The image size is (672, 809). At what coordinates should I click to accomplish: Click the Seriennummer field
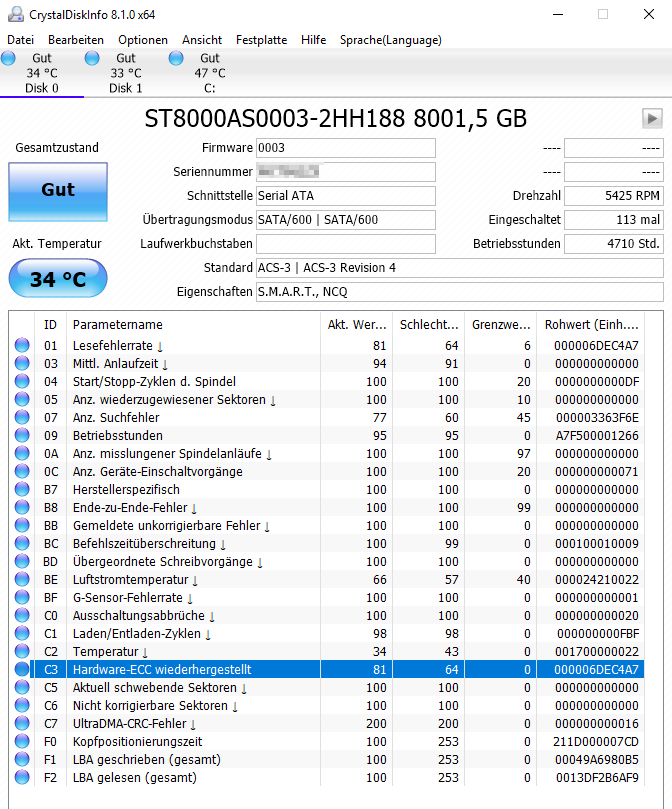click(x=346, y=172)
